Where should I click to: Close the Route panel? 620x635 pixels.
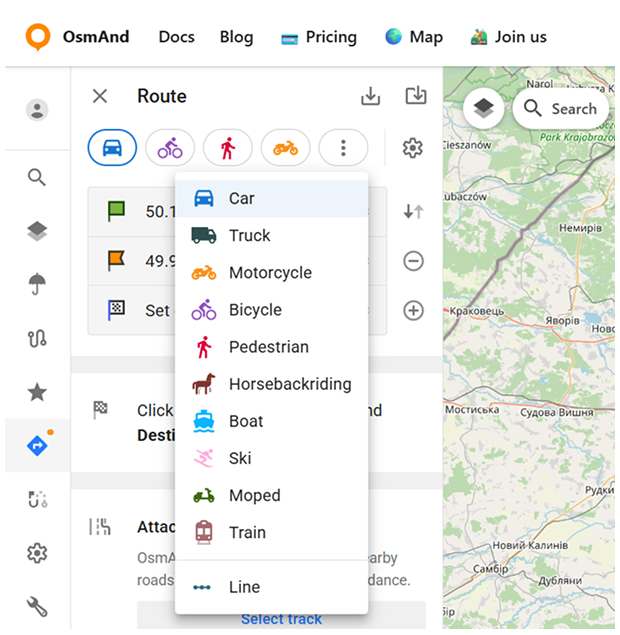[x=100, y=96]
